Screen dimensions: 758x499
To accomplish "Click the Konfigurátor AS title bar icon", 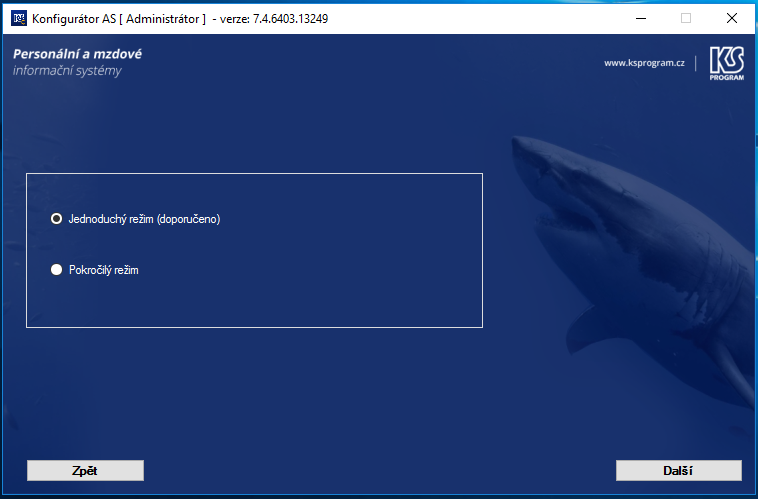I will [x=19, y=18].
